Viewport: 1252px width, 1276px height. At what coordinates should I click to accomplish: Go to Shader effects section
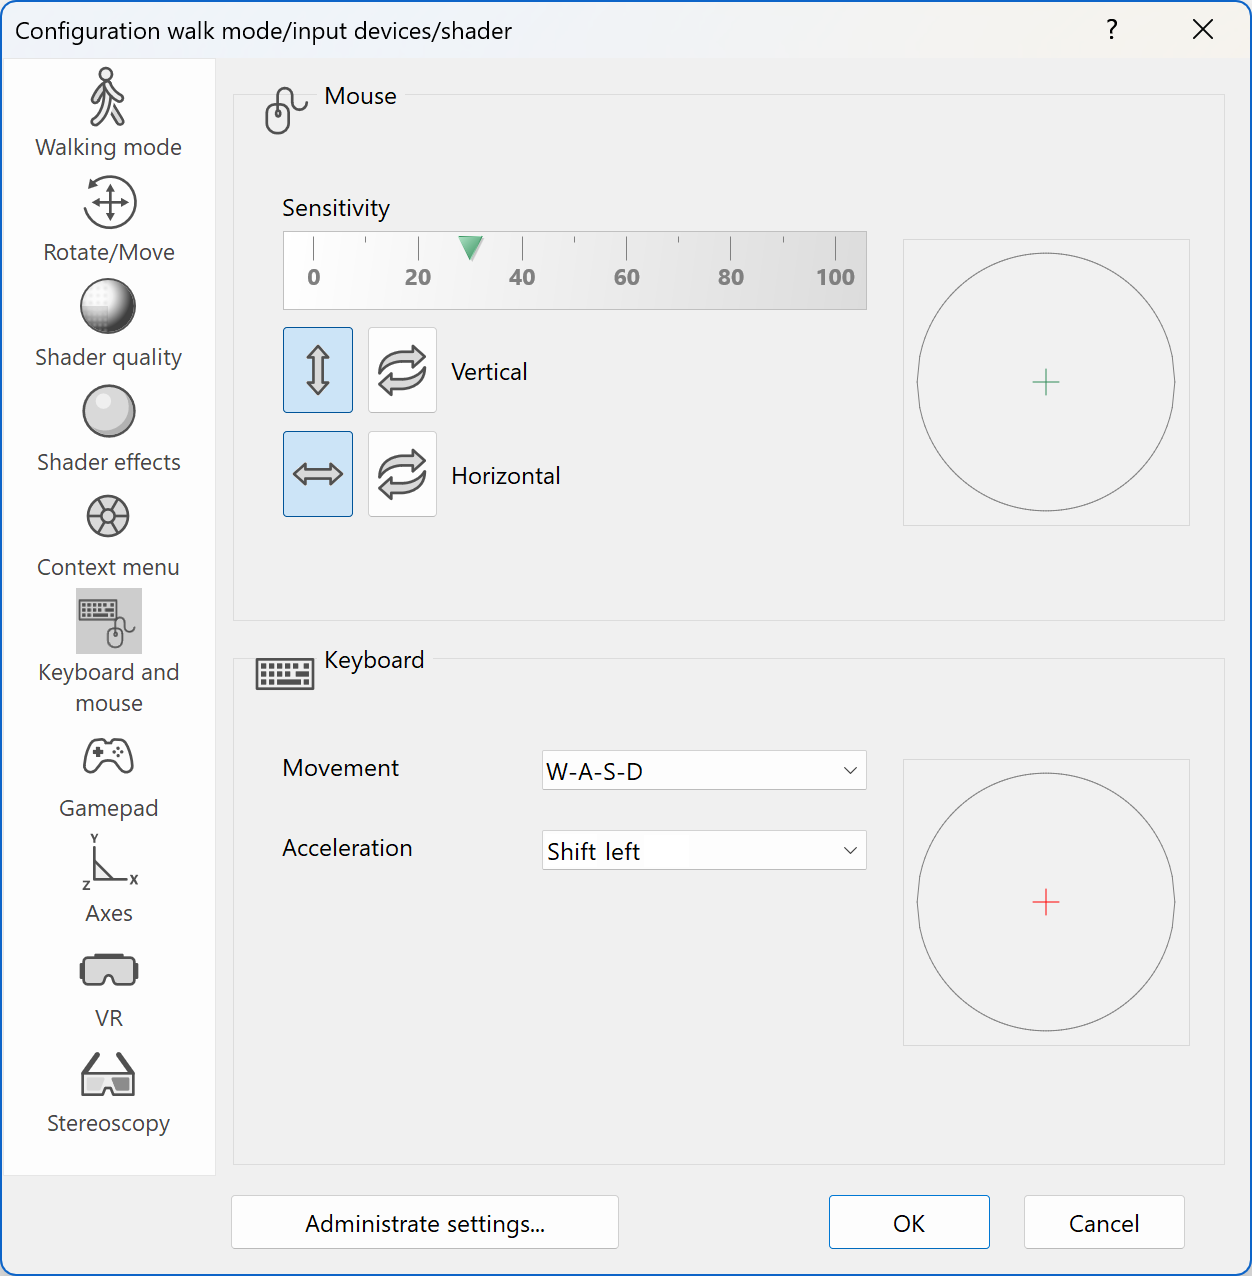pyautogui.click(x=108, y=413)
